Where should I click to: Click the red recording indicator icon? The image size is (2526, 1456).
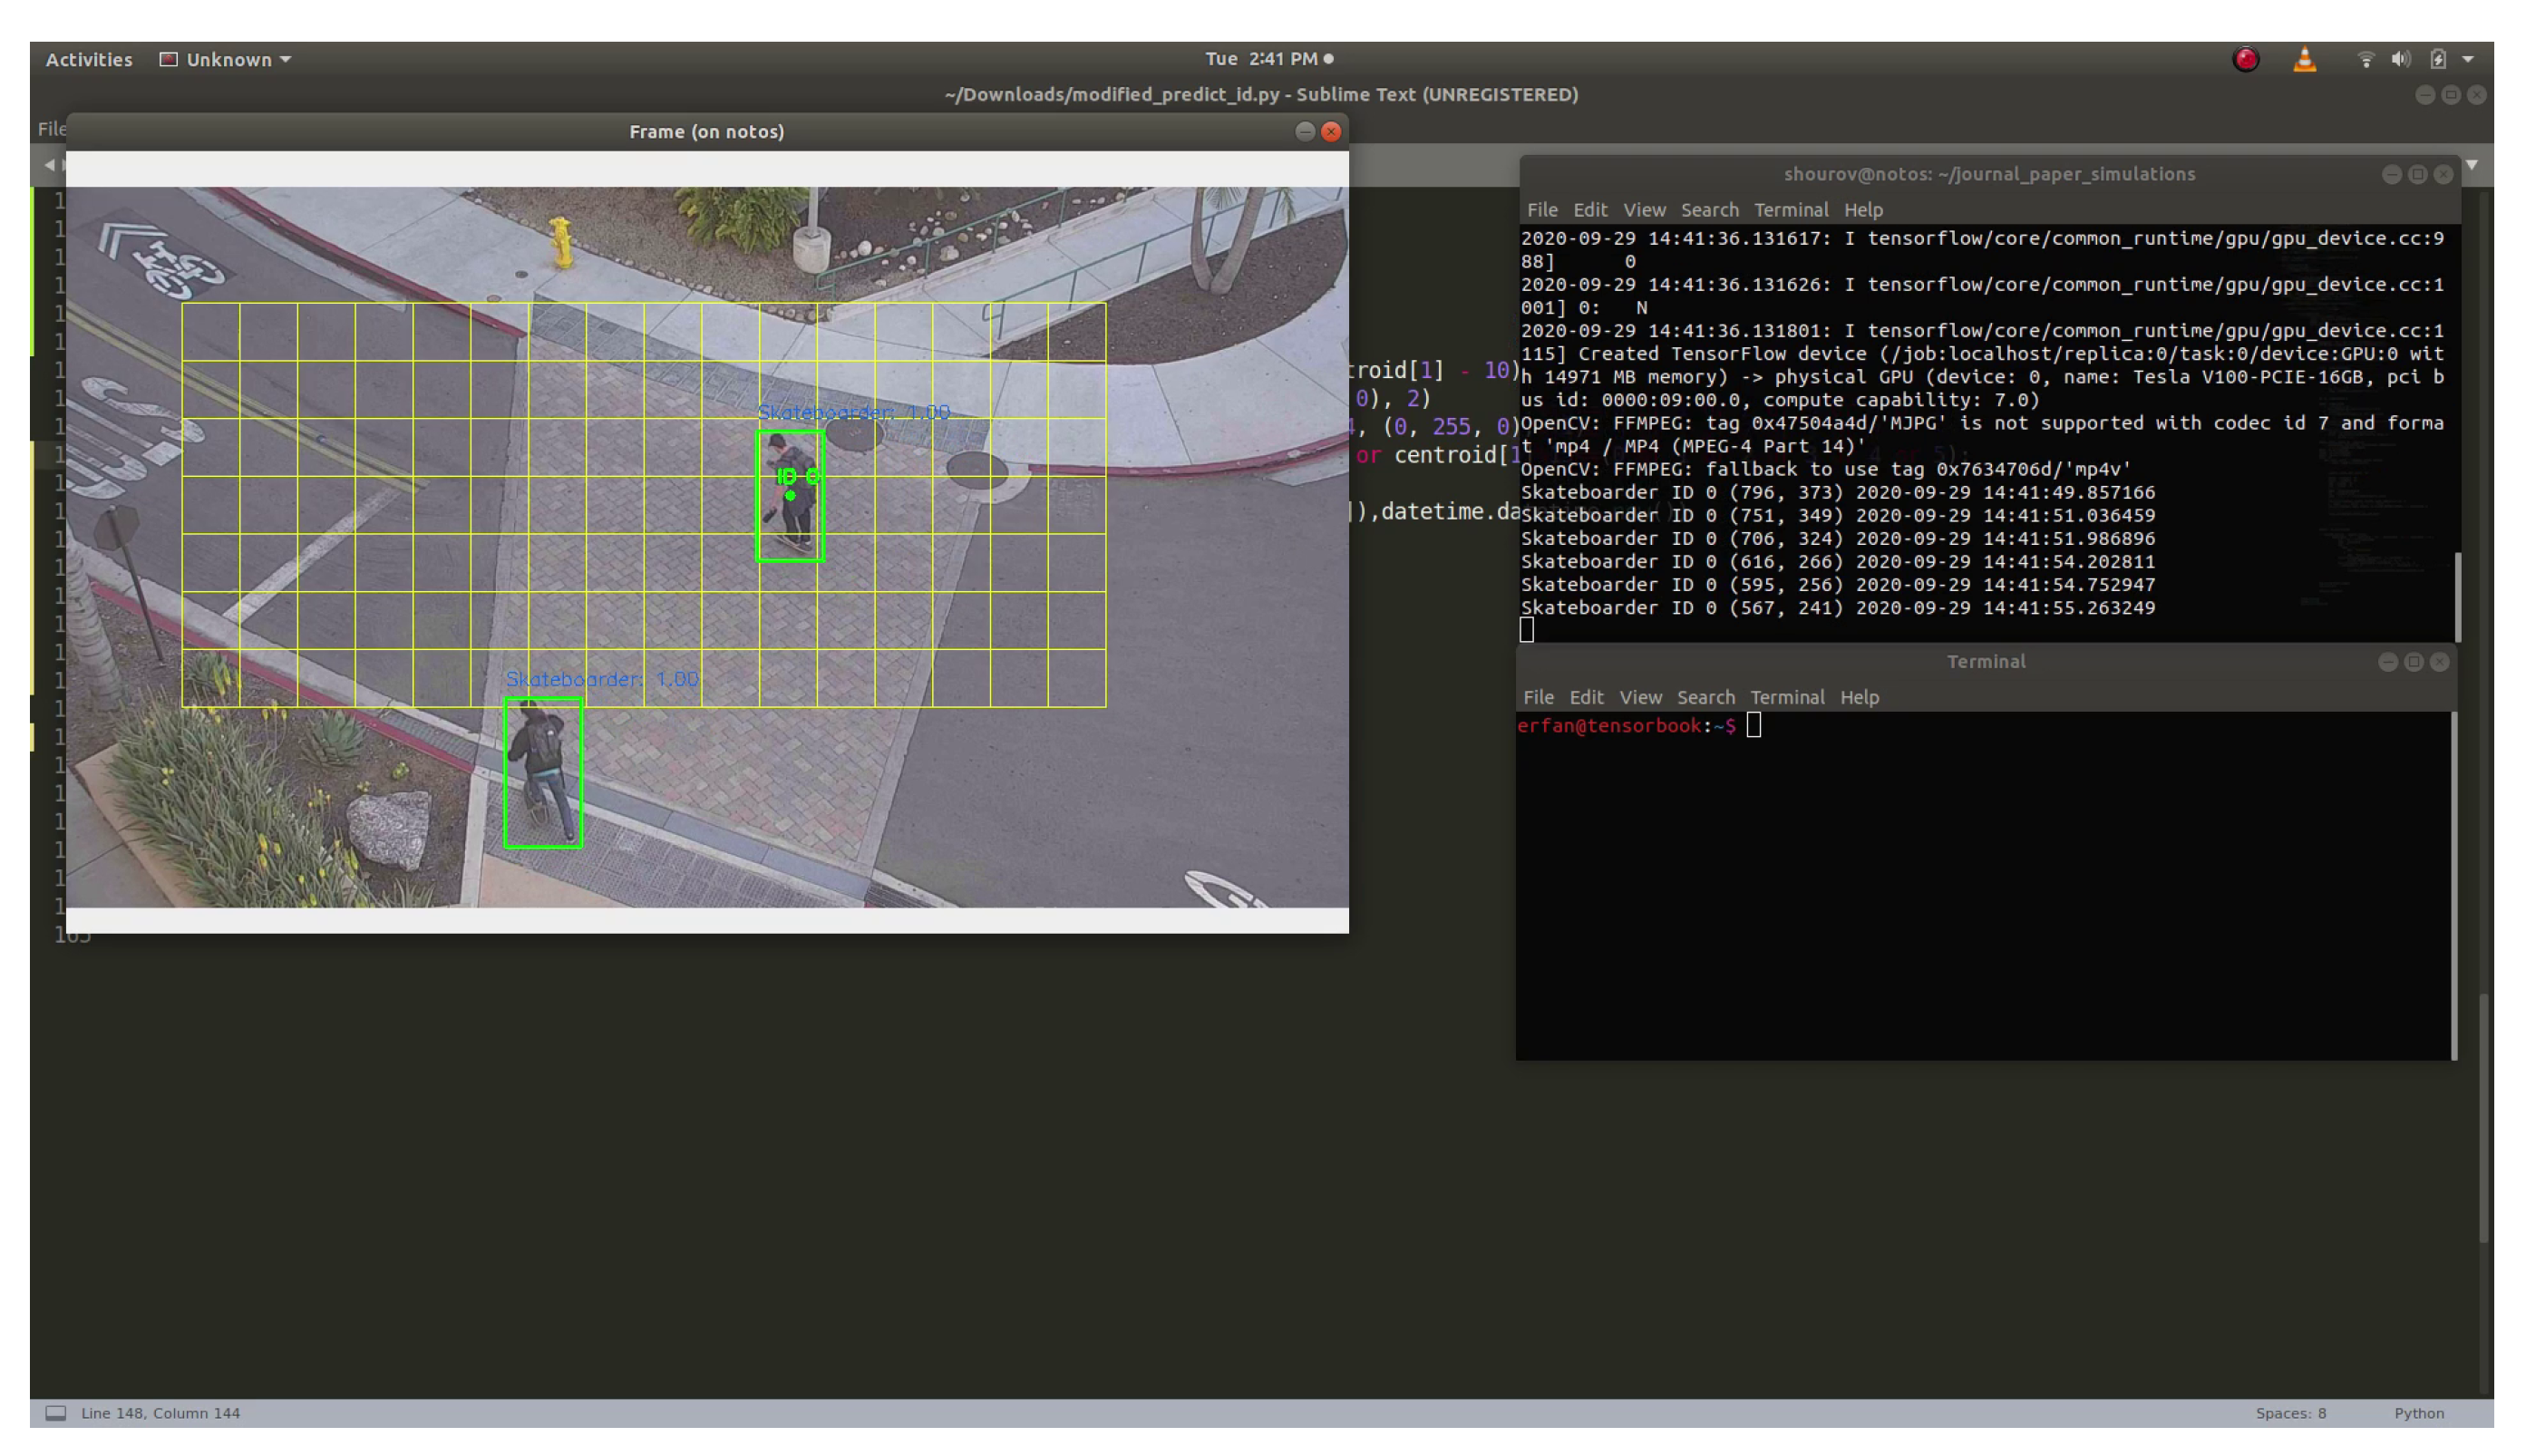coord(2245,60)
